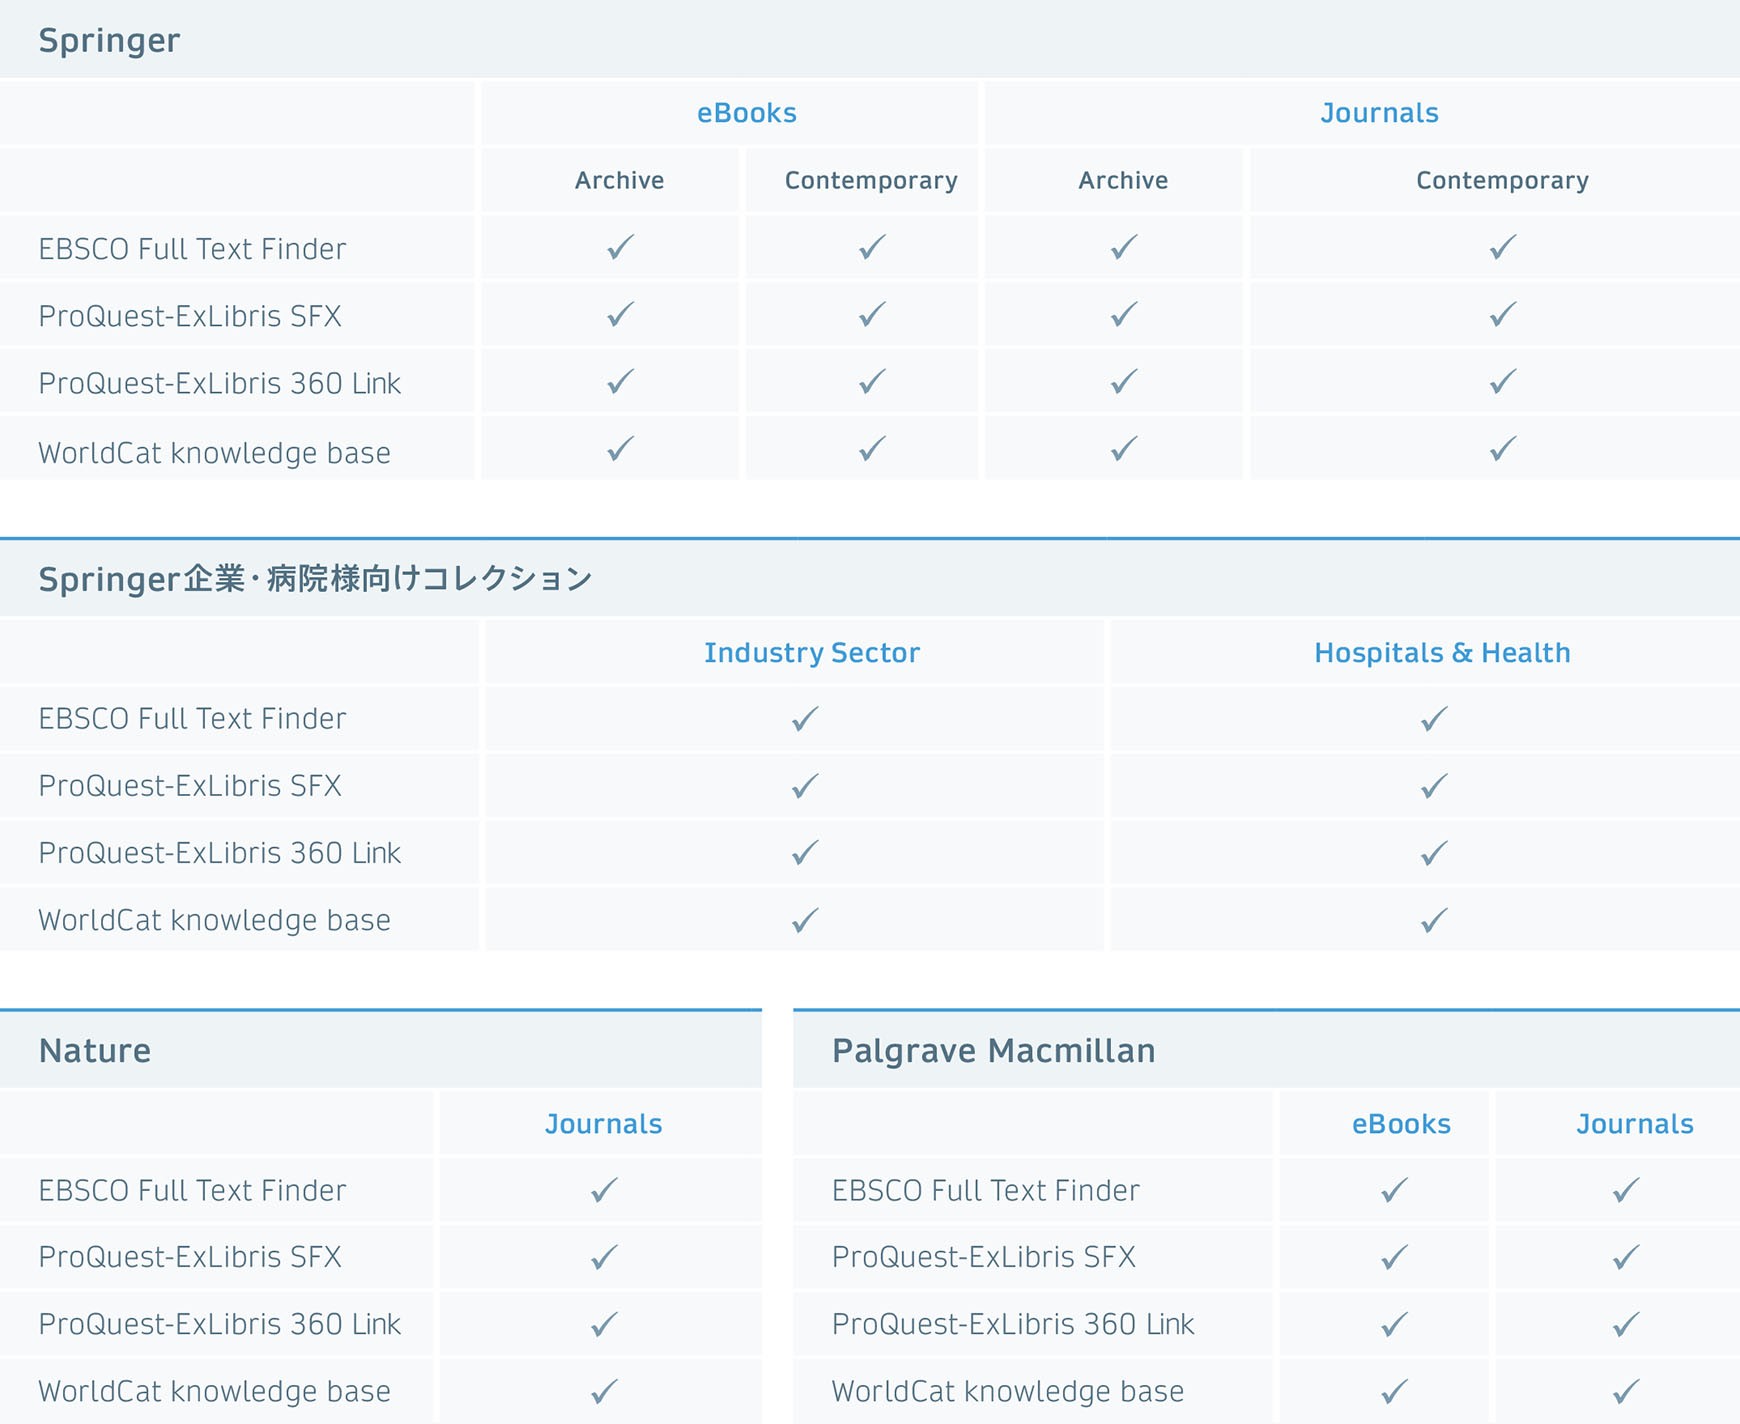The height and width of the screenshot is (1424, 1740).
Task: Click Nature Journals checkmark for 360 Link
Action: [x=604, y=1325]
